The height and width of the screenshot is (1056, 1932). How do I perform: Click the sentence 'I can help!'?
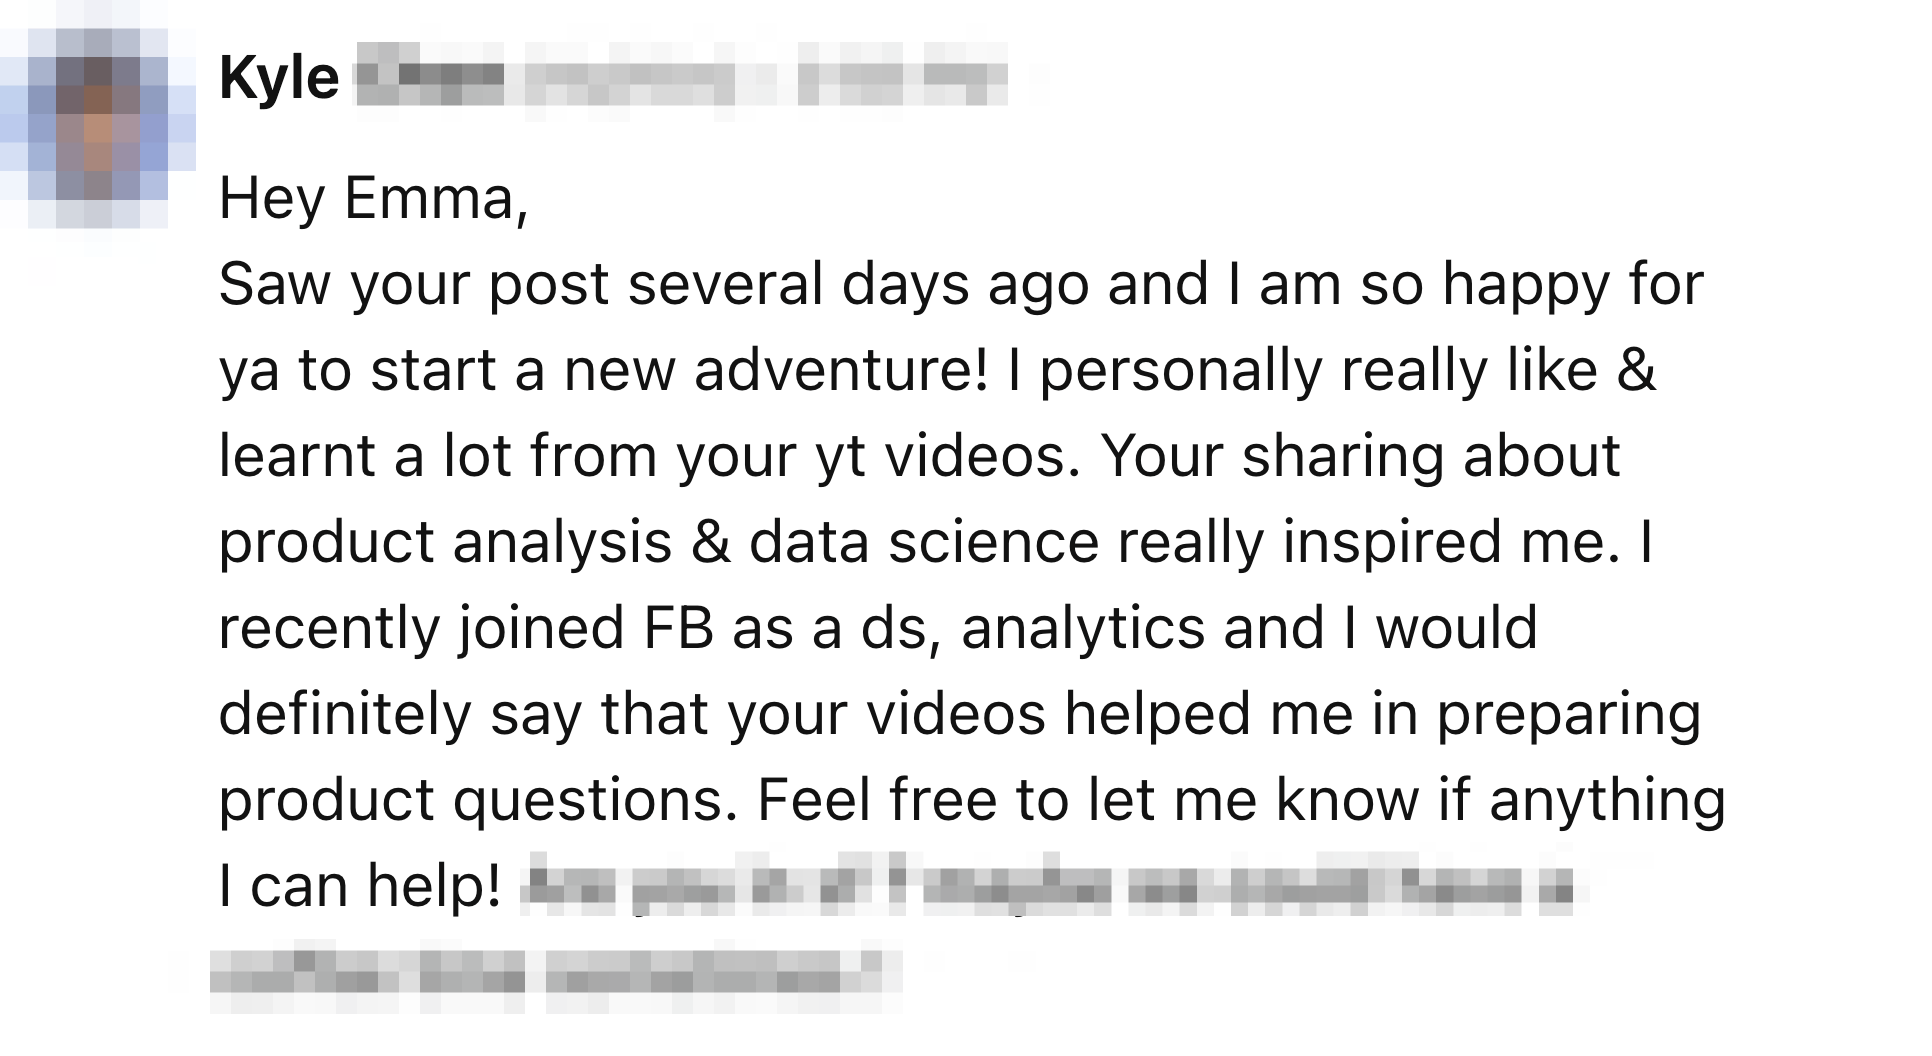tap(360, 886)
